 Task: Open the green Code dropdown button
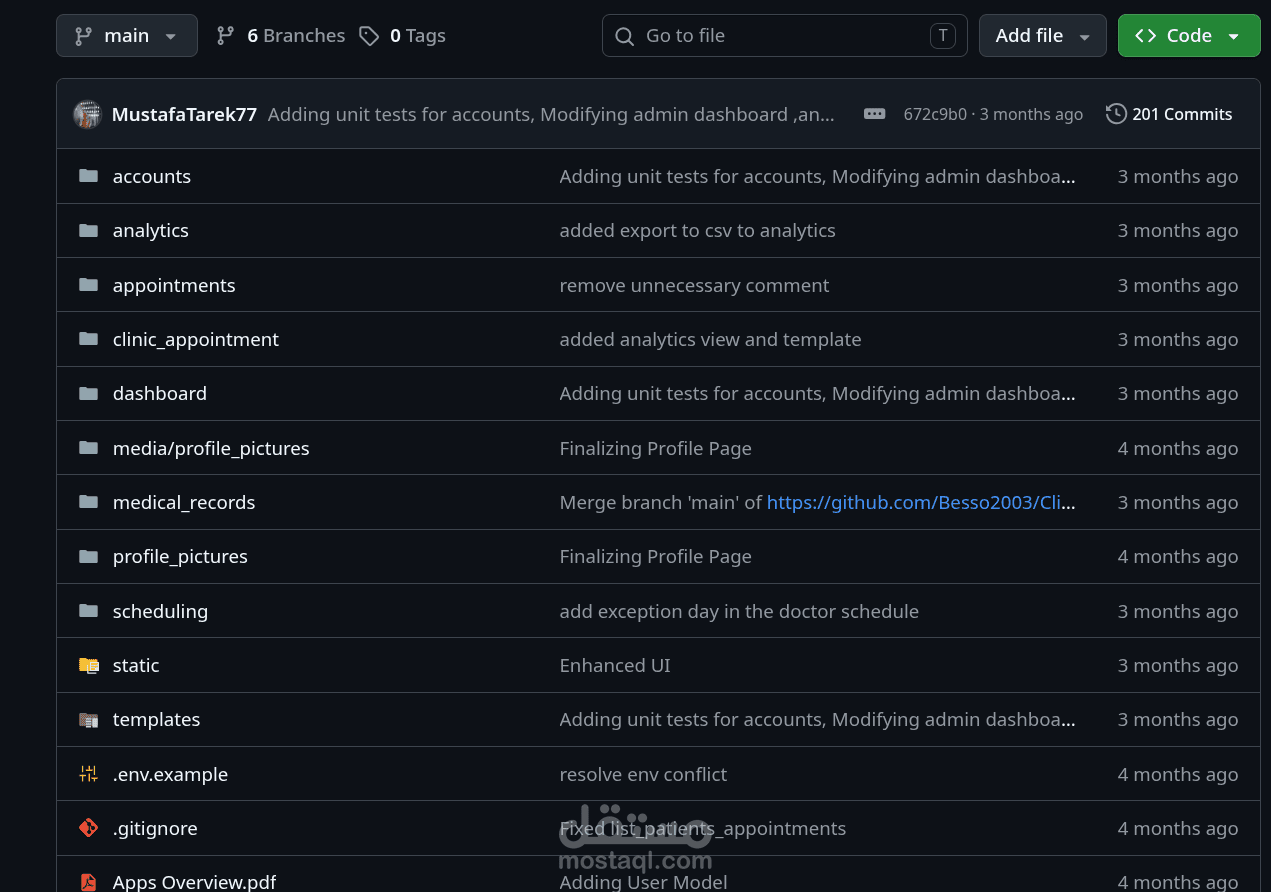pyautogui.click(x=1188, y=36)
